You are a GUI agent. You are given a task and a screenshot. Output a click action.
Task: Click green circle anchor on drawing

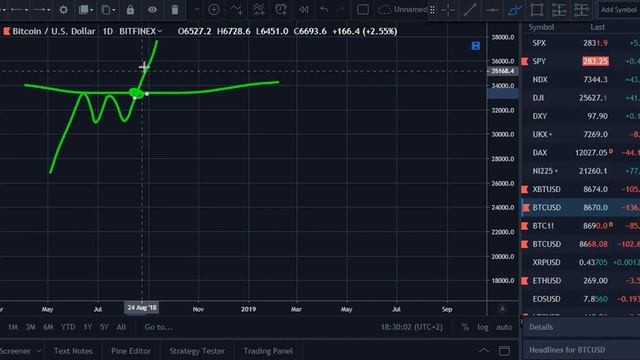pyautogui.click(x=136, y=93)
